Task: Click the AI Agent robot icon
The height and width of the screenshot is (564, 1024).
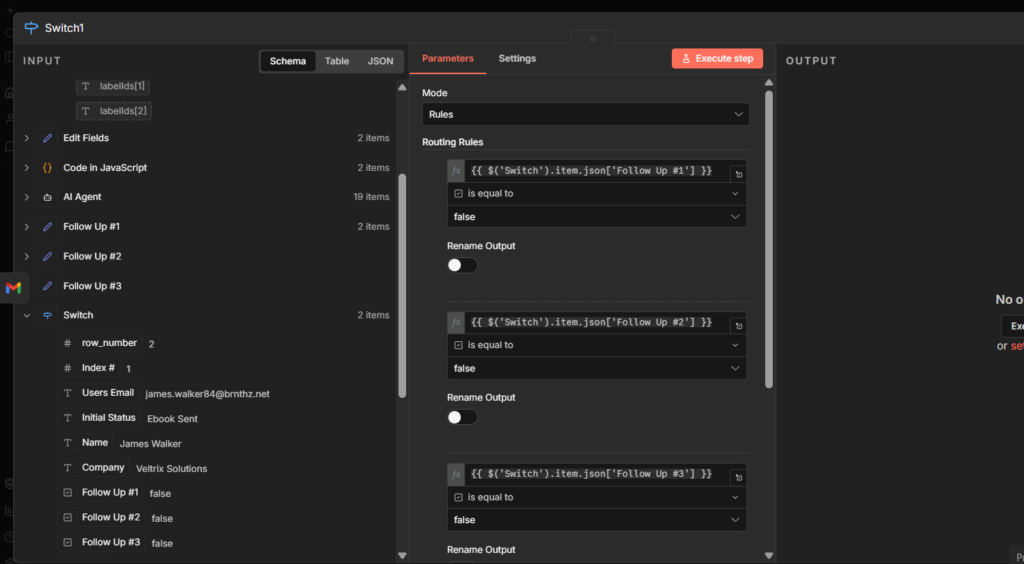Action: click(x=47, y=197)
